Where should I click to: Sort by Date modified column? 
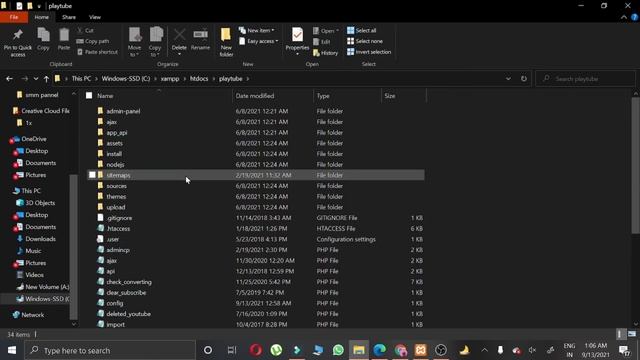(255, 96)
